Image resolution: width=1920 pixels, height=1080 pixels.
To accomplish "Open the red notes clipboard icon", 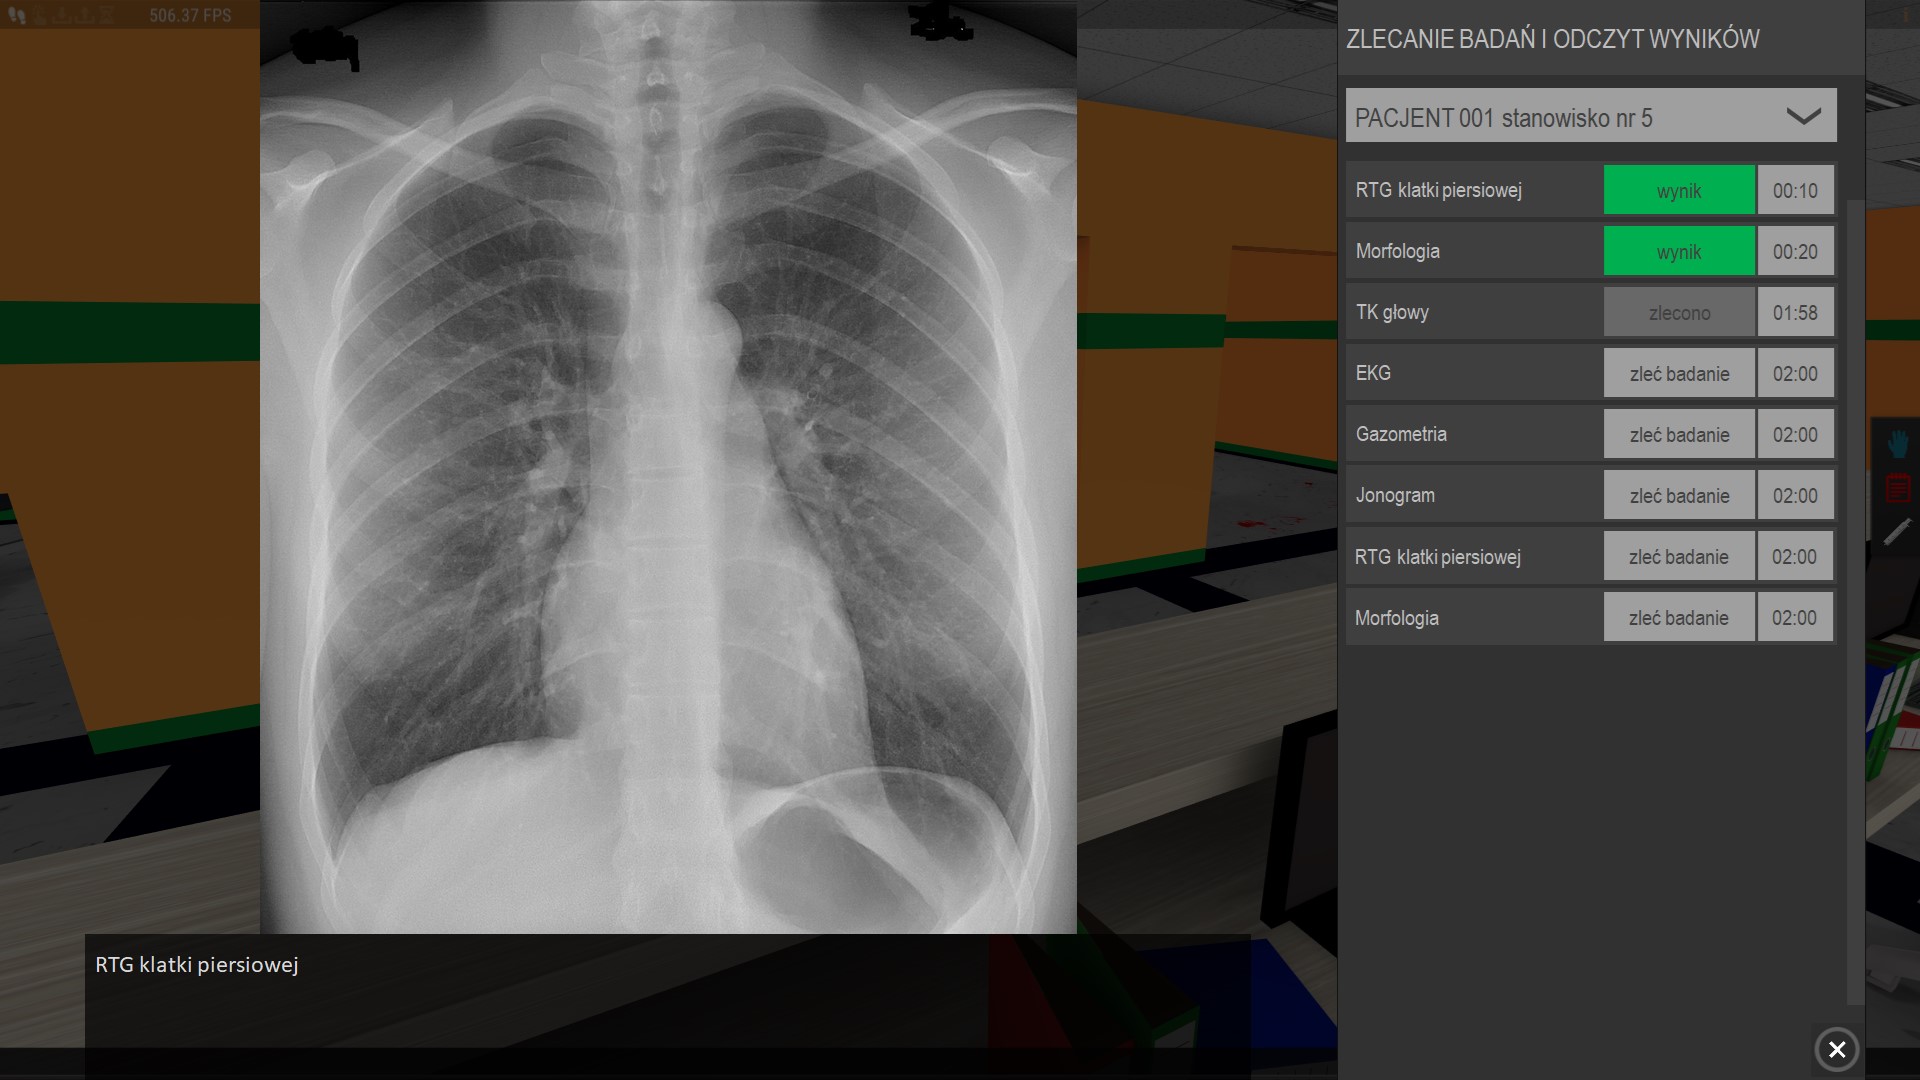I will tap(1897, 488).
